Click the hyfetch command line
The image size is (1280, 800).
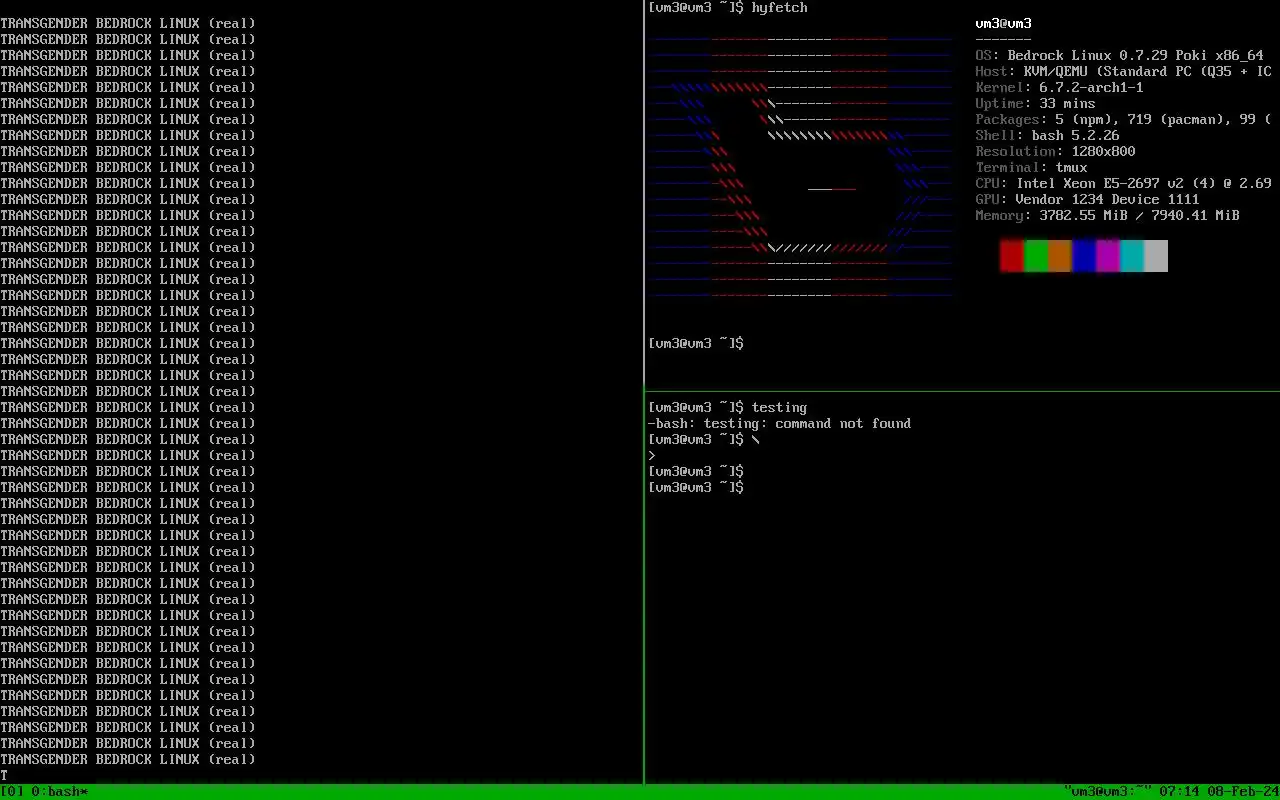pyautogui.click(x=728, y=8)
